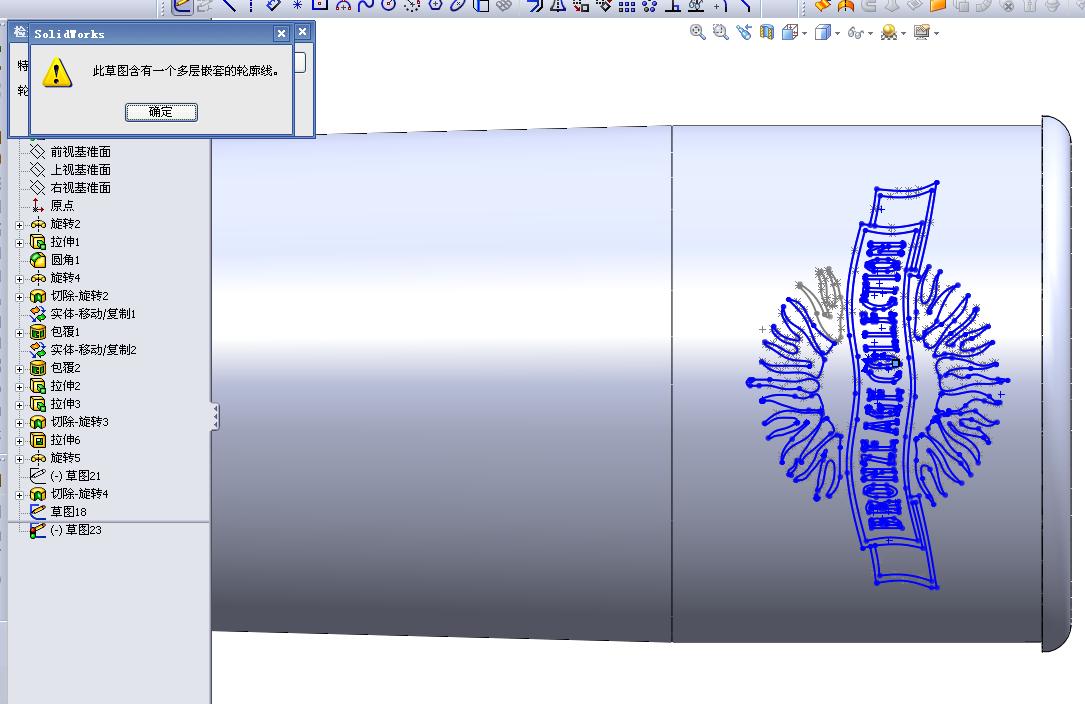The height and width of the screenshot is (704, 1085).
Task: Expand the 切除-旋转2 feature node
Action: [19, 297]
